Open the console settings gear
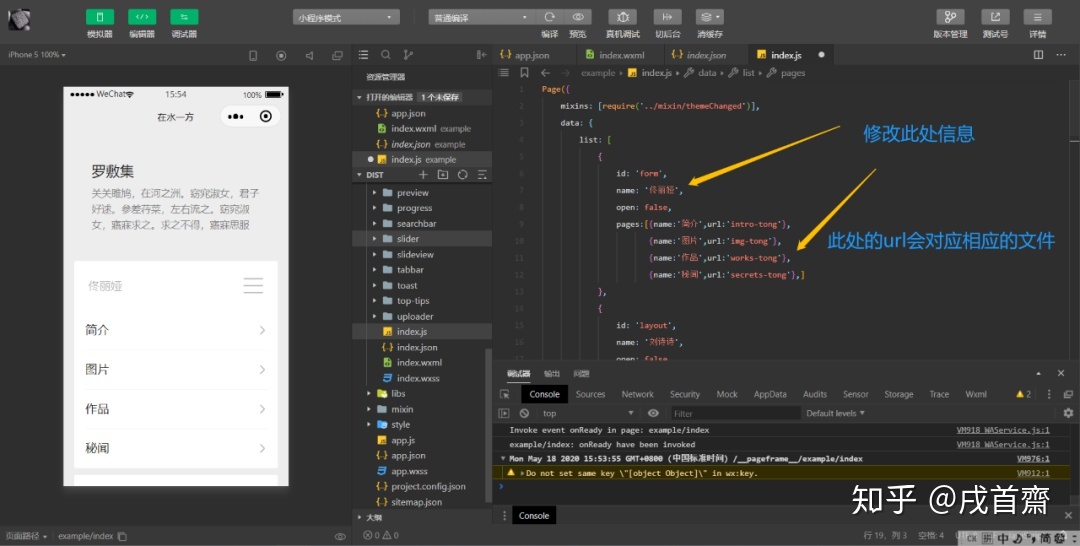The image size is (1080, 546). pyautogui.click(x=1068, y=413)
